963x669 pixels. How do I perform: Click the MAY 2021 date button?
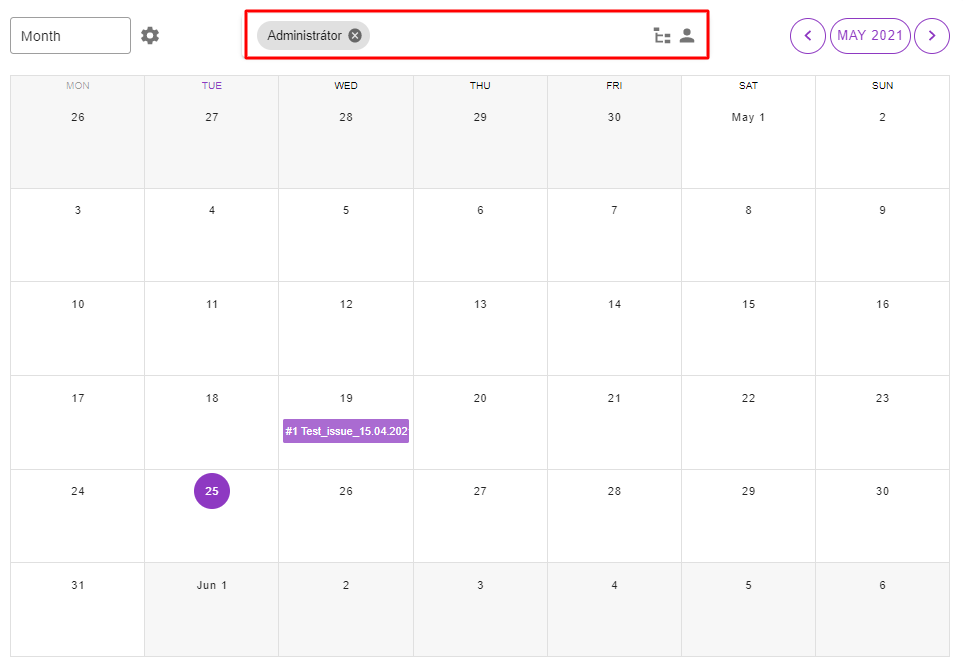[870, 36]
